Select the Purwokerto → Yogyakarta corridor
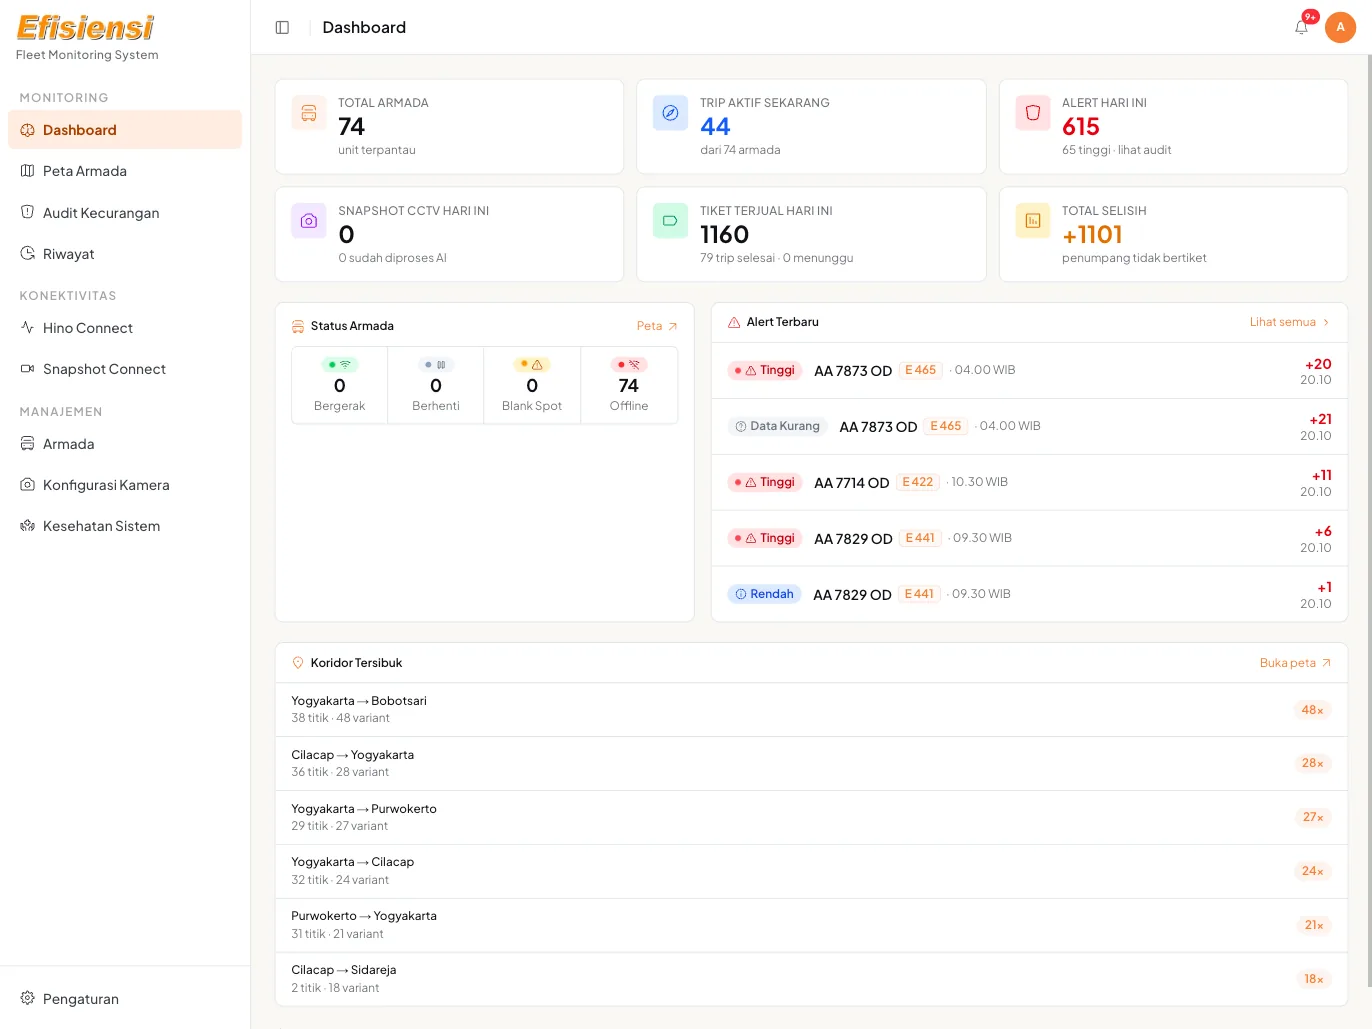Viewport: 1372px width, 1029px height. 811,925
